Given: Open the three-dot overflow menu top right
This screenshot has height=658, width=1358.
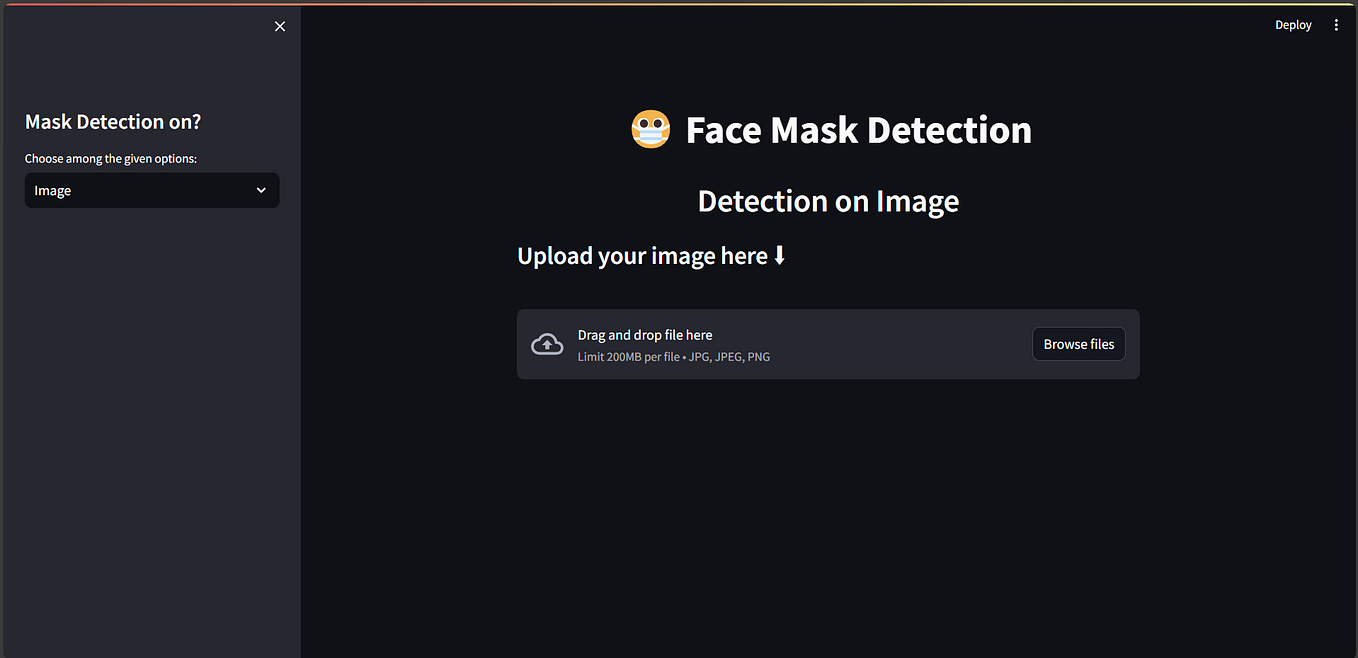Looking at the screenshot, I should point(1336,24).
